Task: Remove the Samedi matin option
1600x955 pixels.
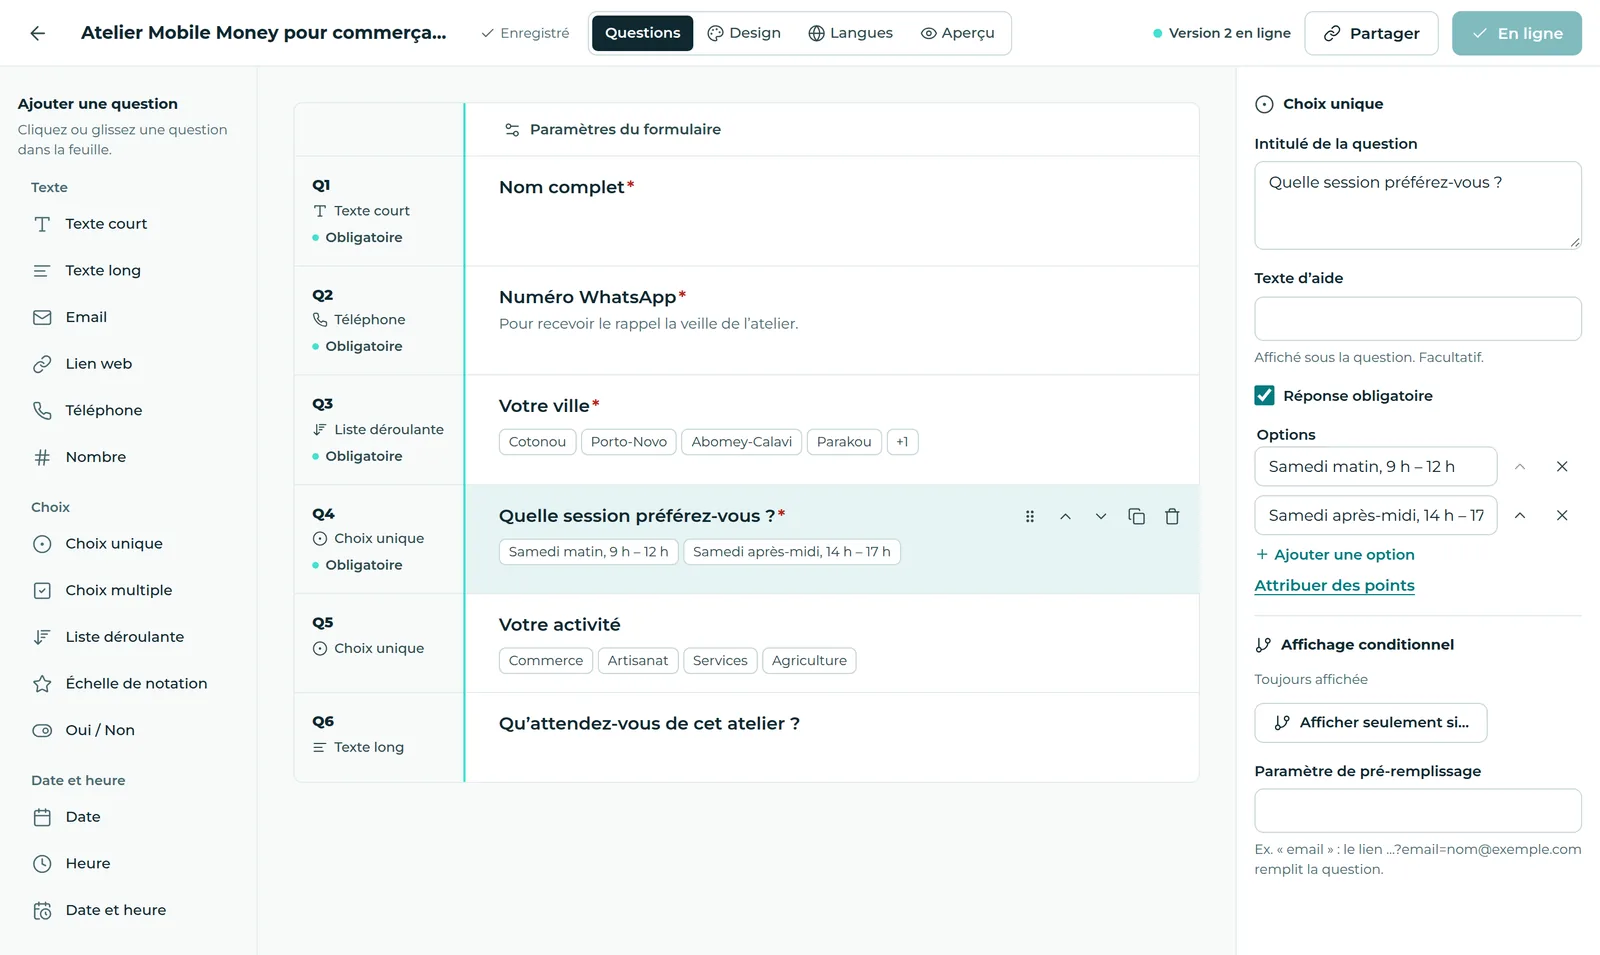Action: pyautogui.click(x=1562, y=467)
